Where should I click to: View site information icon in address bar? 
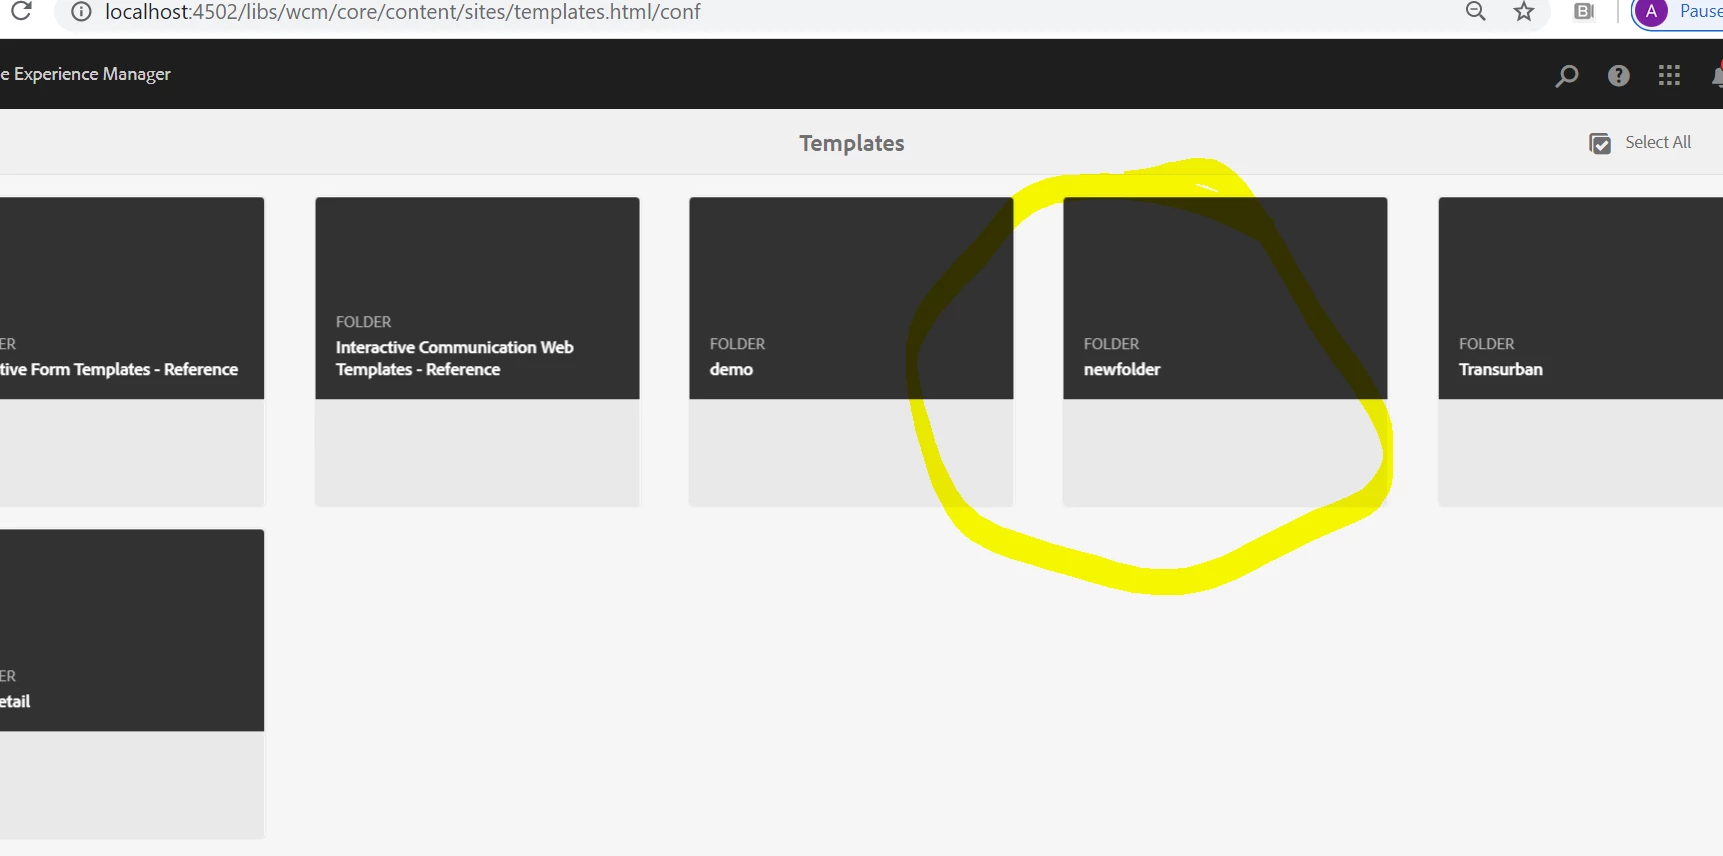pos(81,12)
